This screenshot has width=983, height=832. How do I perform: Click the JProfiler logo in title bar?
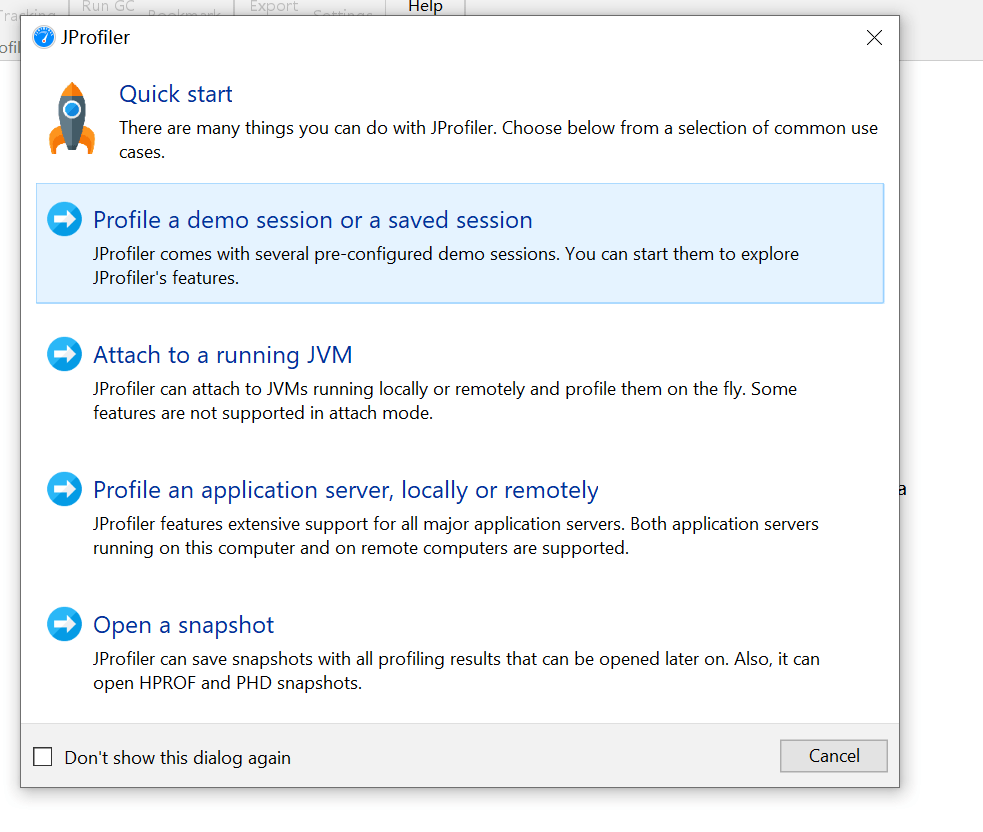(x=44, y=38)
